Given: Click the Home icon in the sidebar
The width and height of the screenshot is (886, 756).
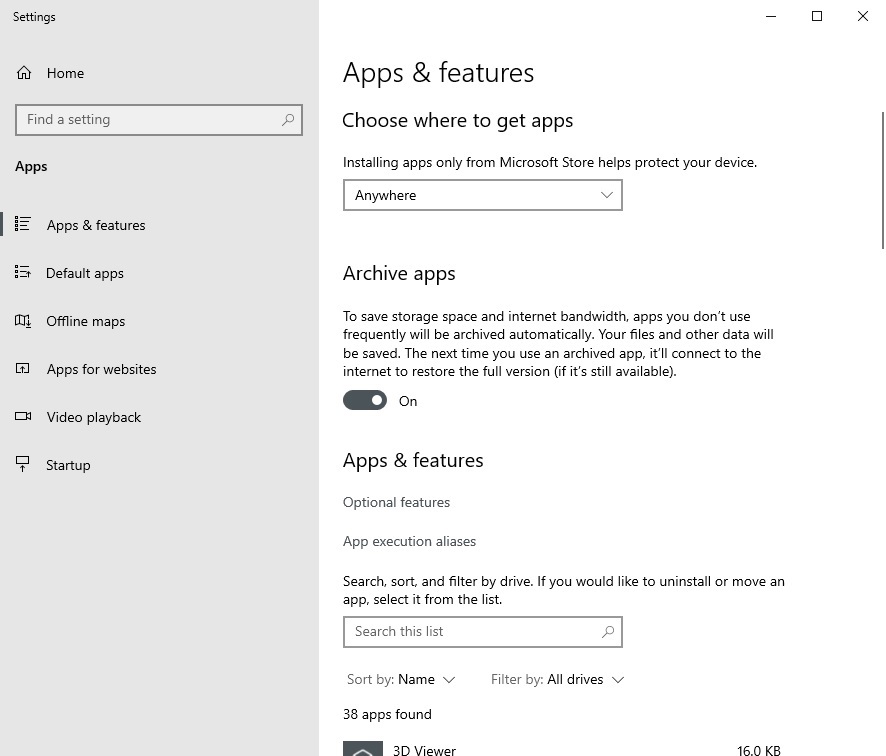Looking at the screenshot, I should 22,72.
